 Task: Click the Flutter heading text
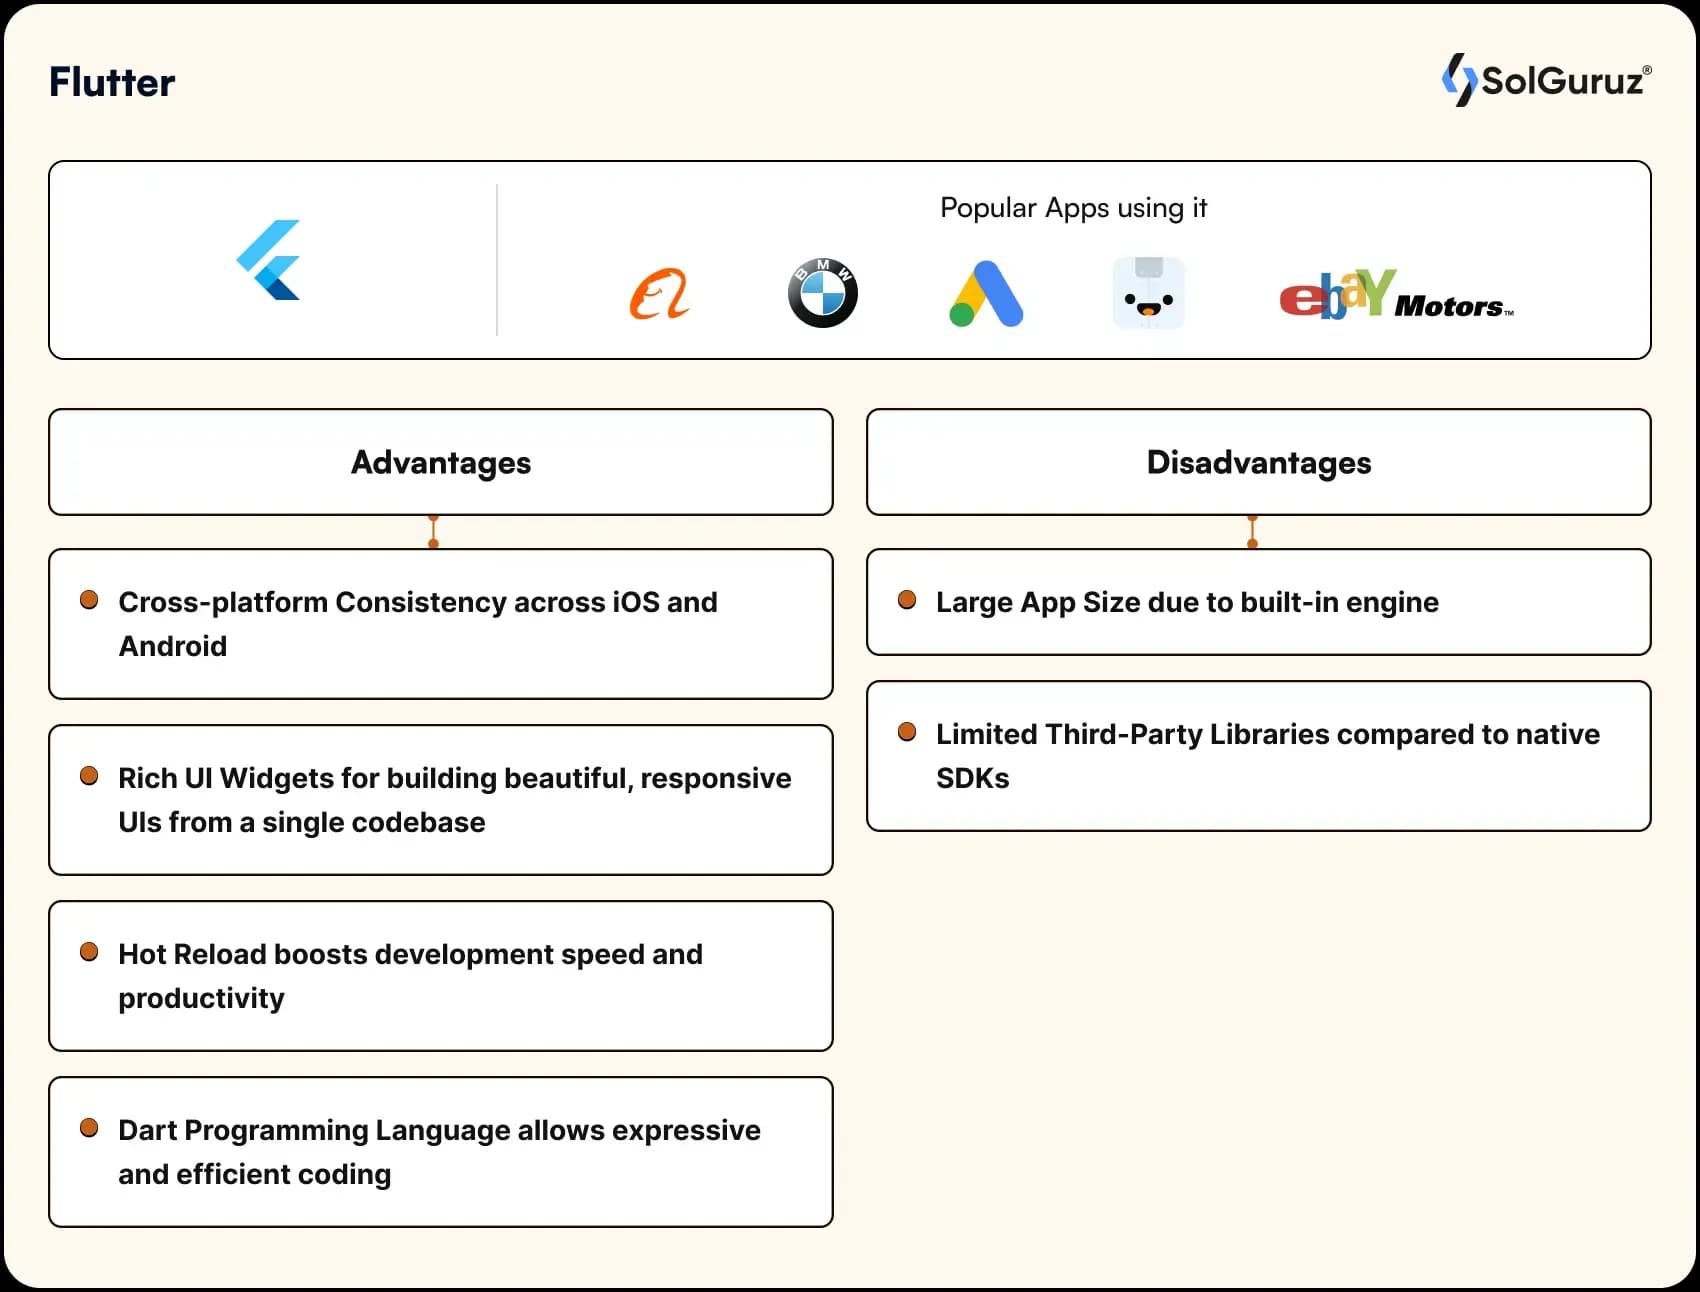tap(112, 82)
